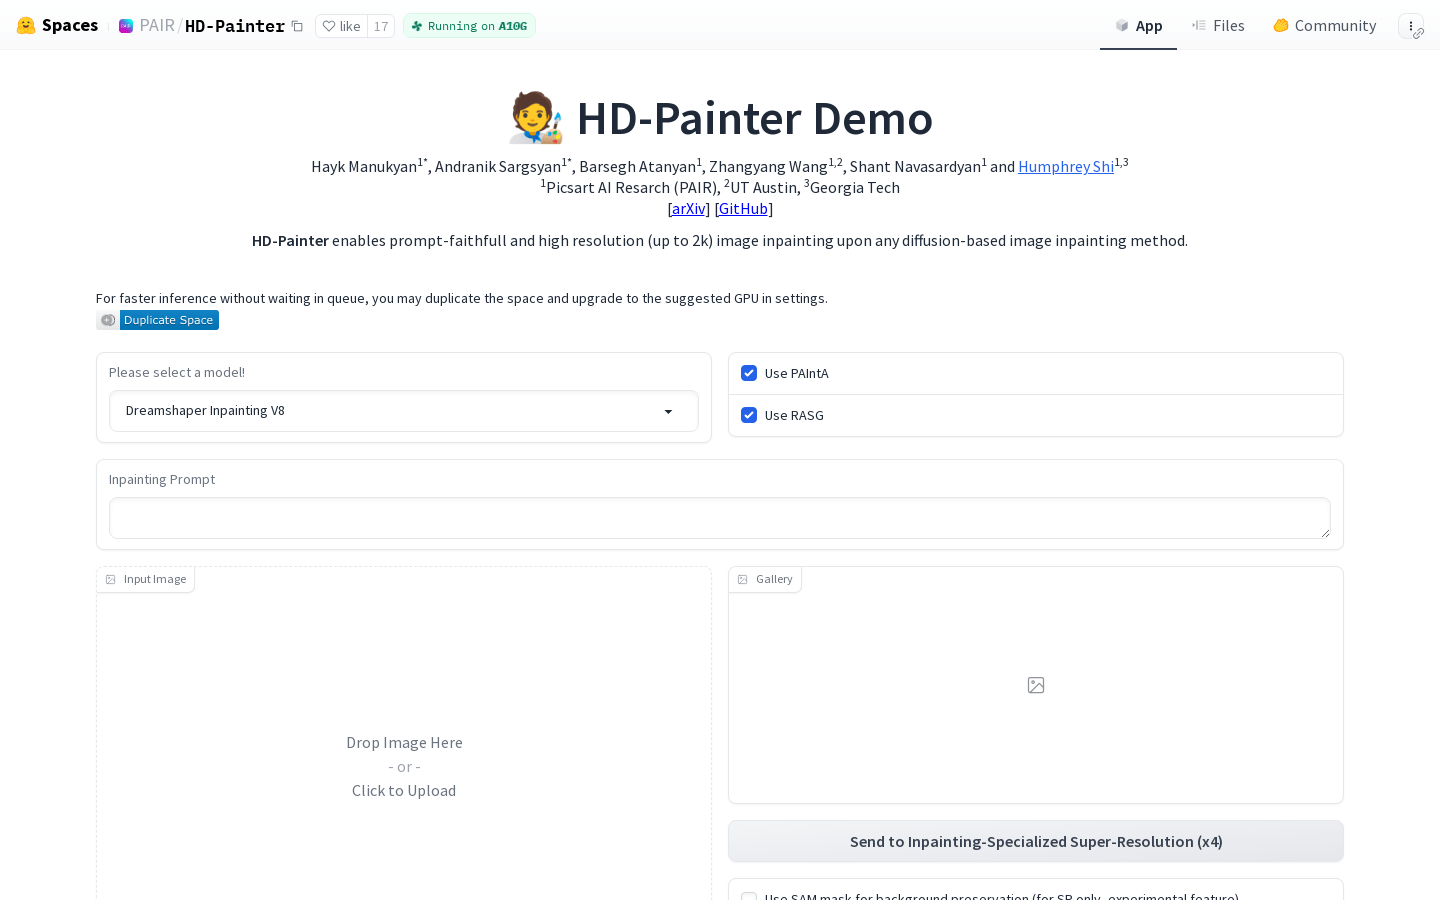Copy the space name with the clipboard icon

pyautogui.click(x=297, y=26)
